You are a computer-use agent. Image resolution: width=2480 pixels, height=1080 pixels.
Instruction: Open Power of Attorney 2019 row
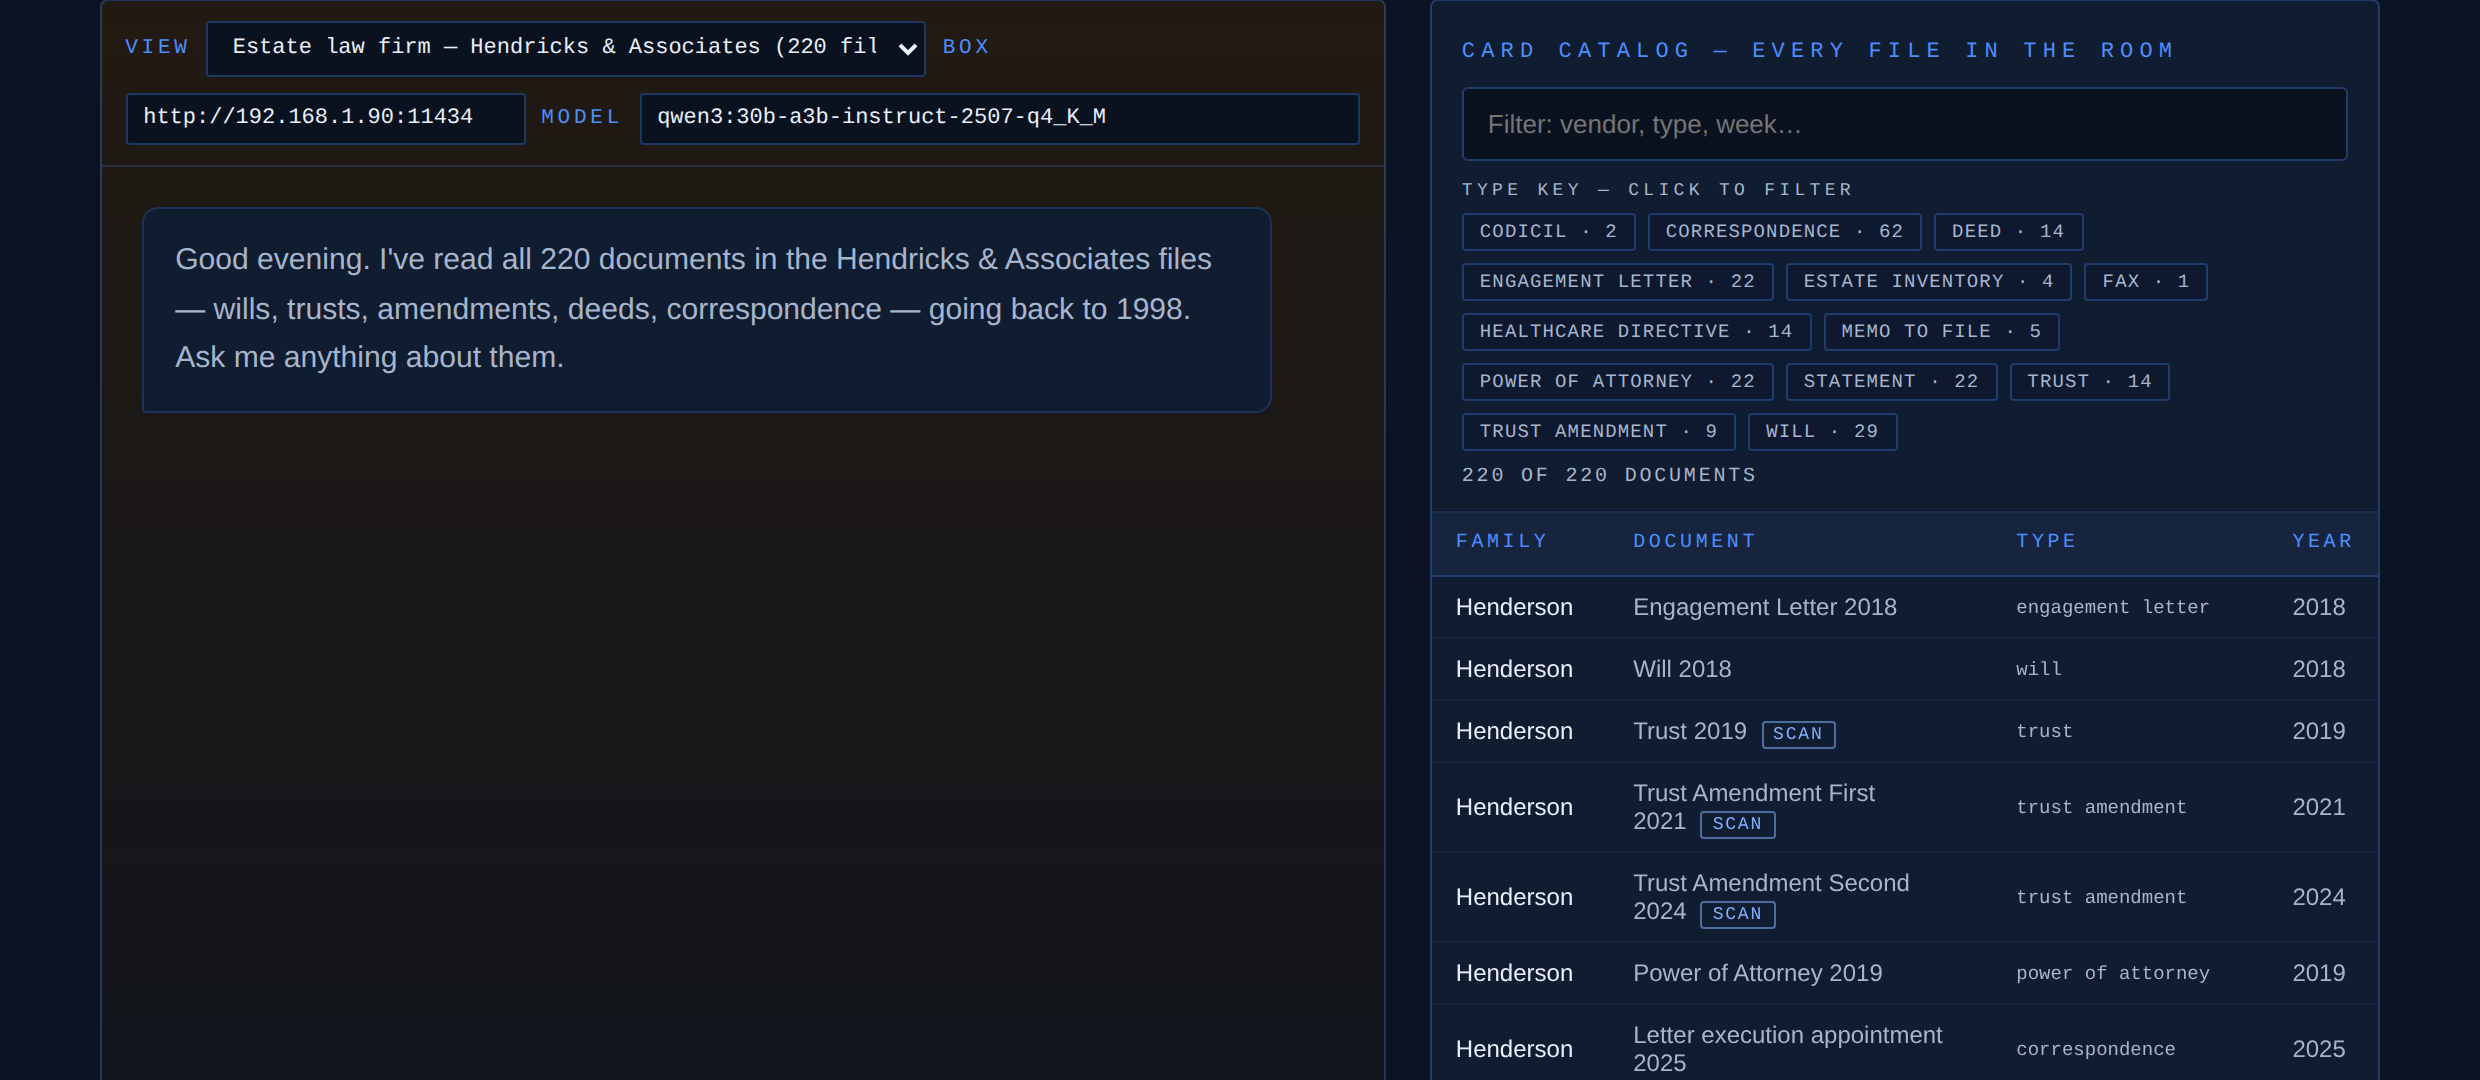coord(1904,973)
